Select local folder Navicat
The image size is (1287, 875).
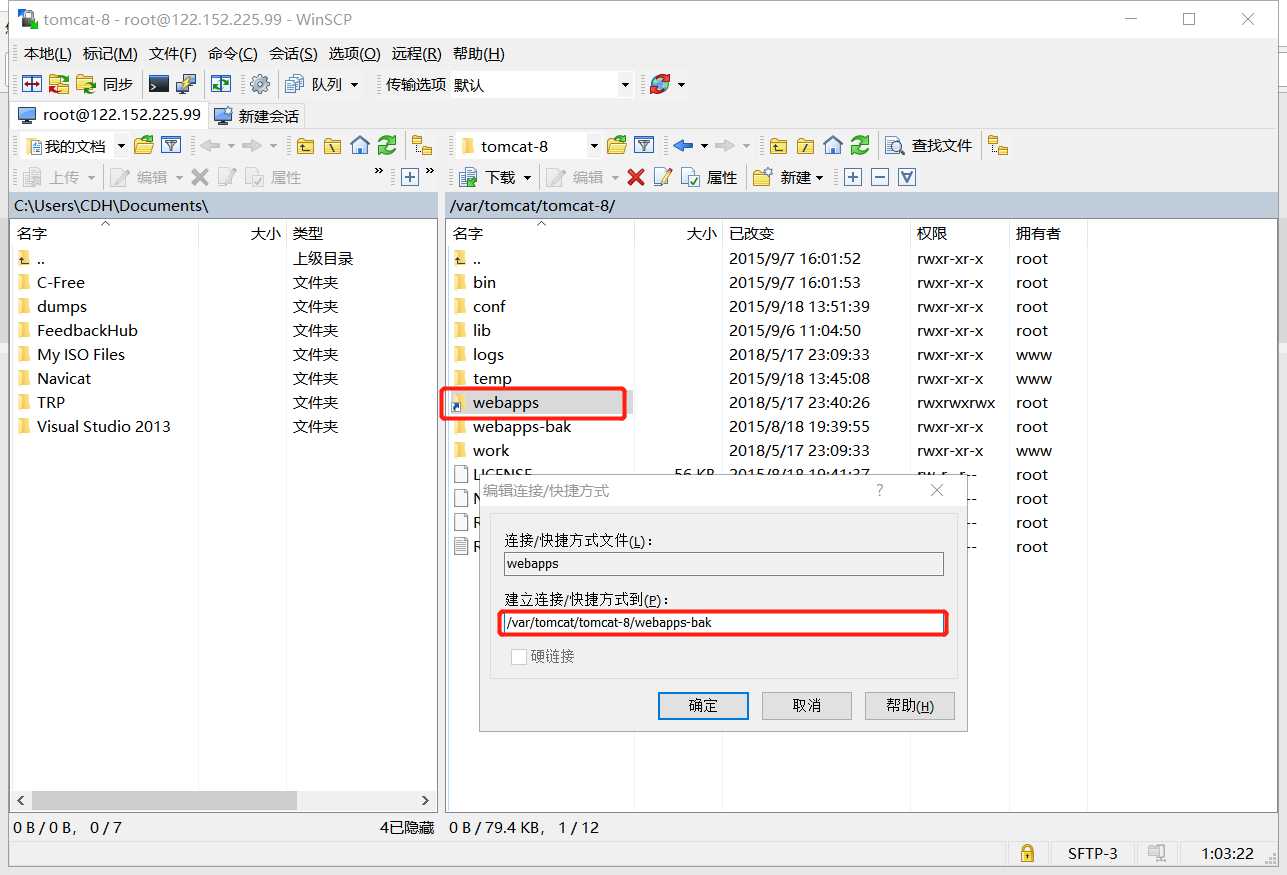[64, 379]
